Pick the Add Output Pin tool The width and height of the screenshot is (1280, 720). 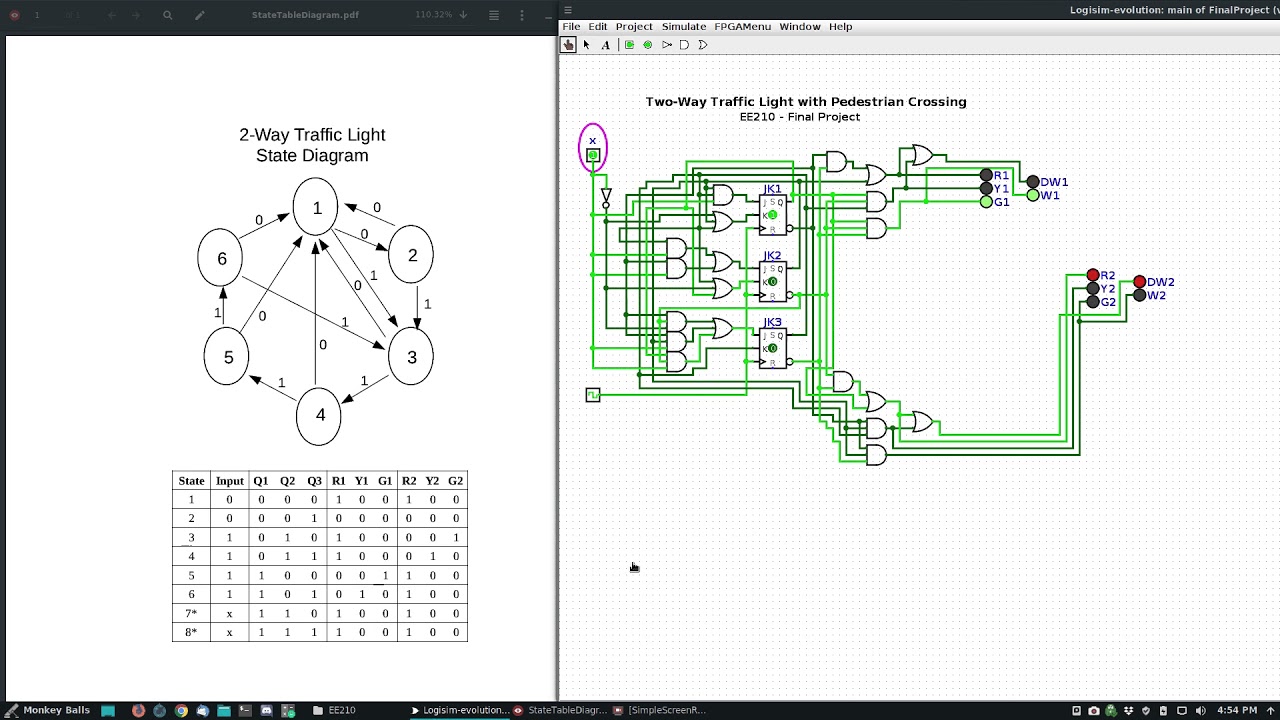point(648,45)
